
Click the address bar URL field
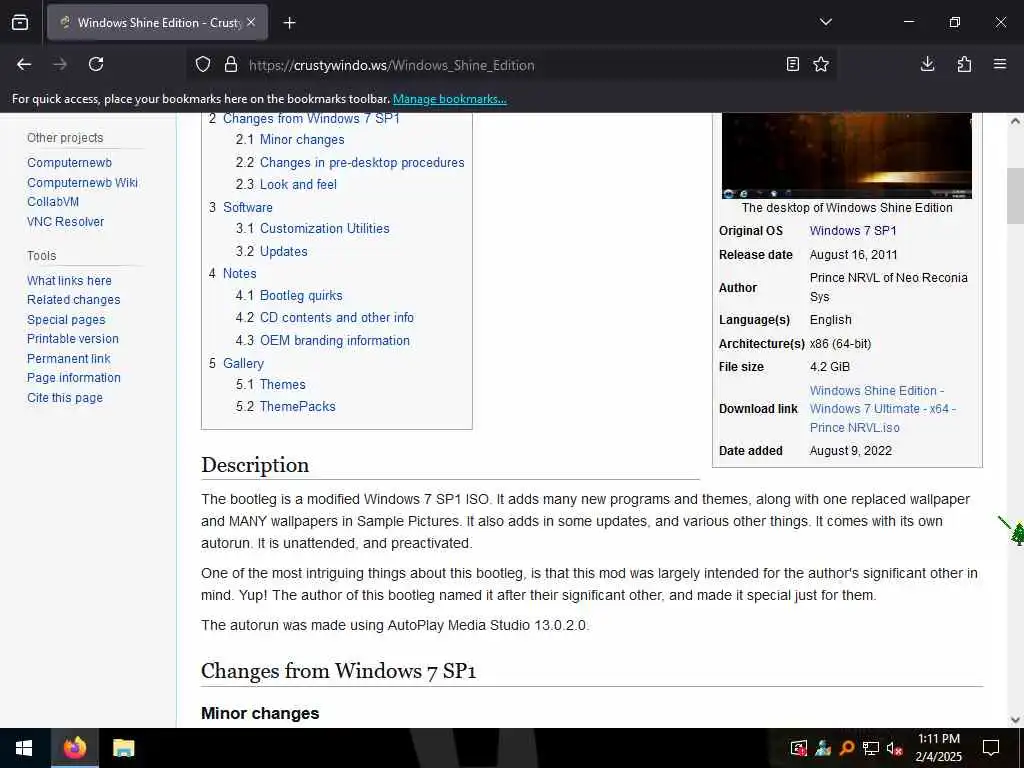[x=509, y=65]
